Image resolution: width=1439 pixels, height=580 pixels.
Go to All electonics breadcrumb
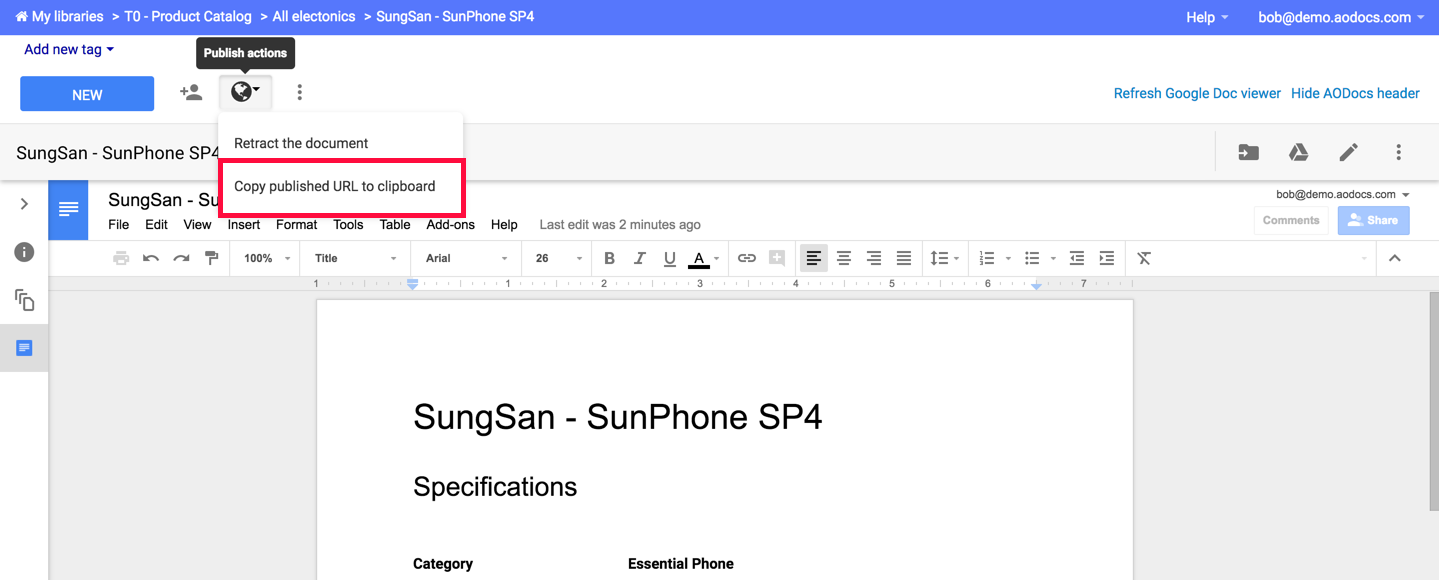tap(312, 17)
